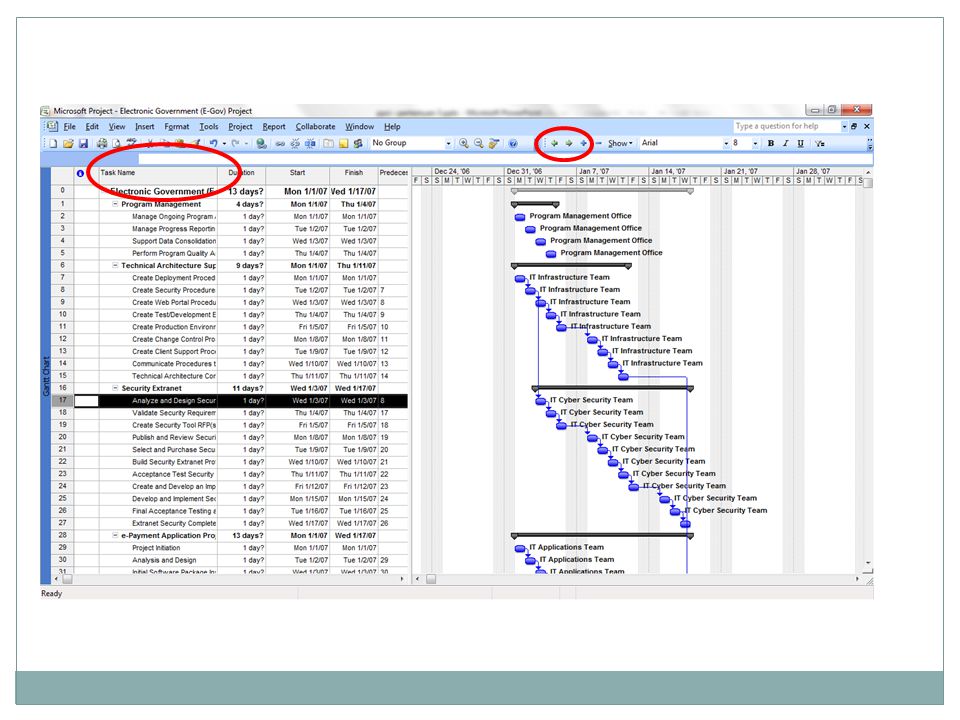
Task: Open the undo history dropdown arrow
Action: tap(224, 143)
